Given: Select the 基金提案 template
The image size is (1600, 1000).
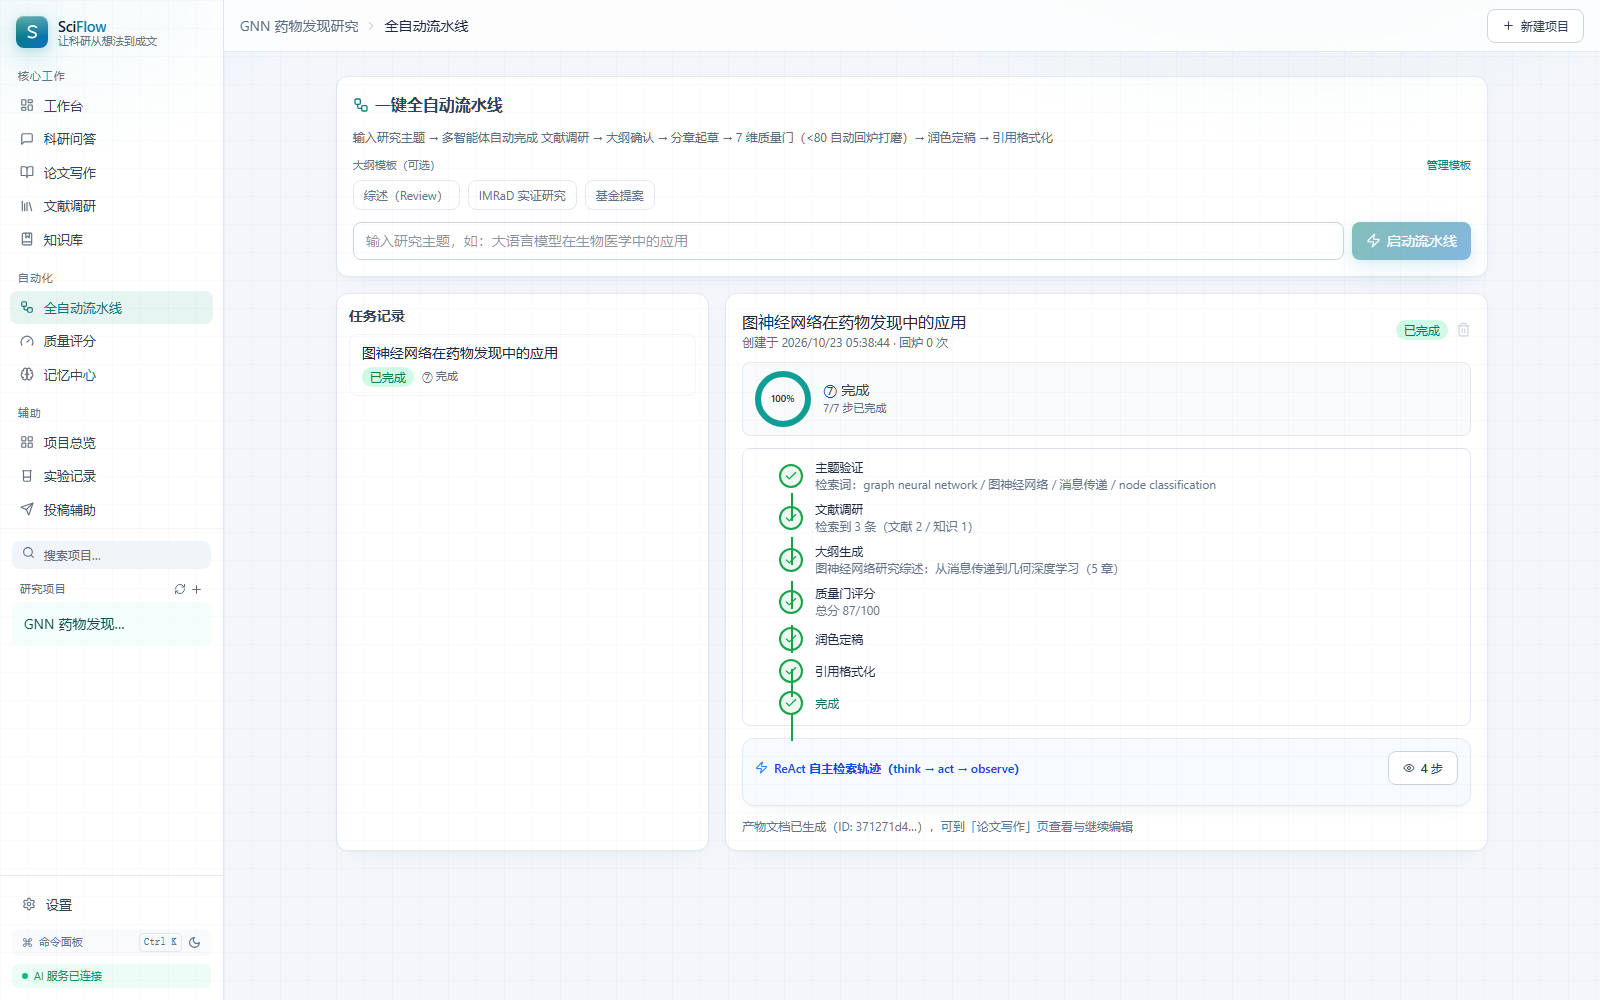Looking at the screenshot, I should (x=620, y=195).
